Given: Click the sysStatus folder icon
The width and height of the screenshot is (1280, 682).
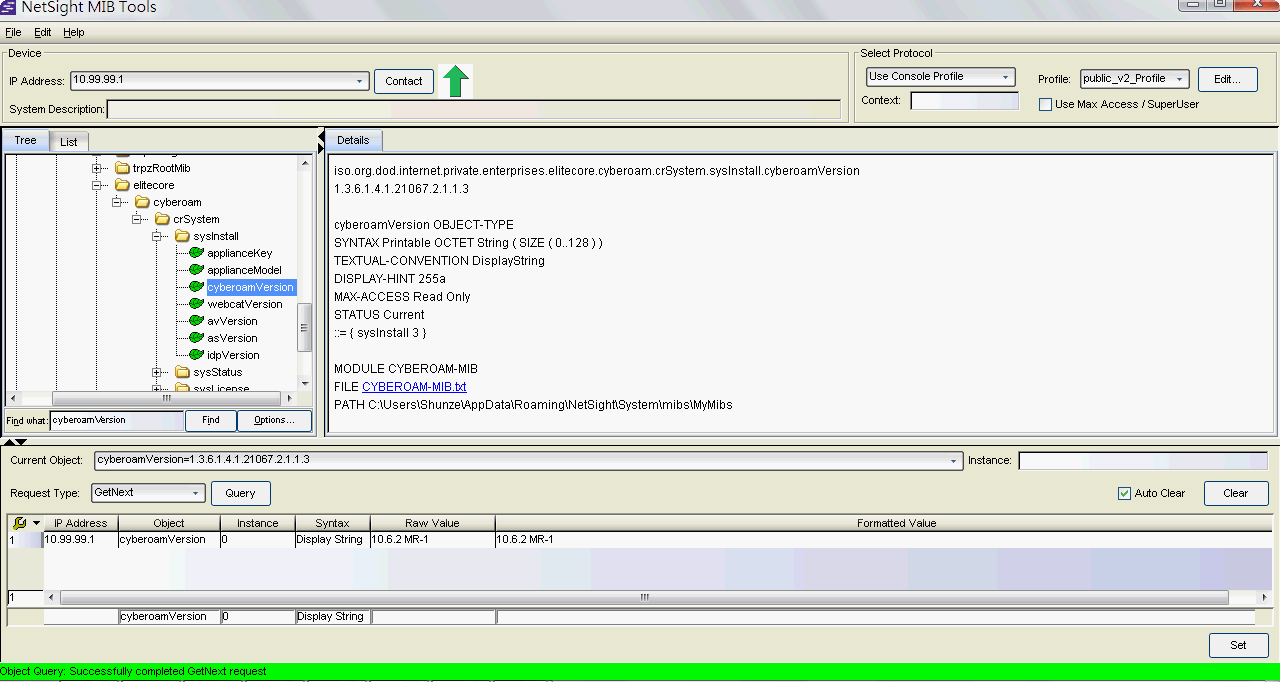Looking at the screenshot, I should (x=182, y=372).
